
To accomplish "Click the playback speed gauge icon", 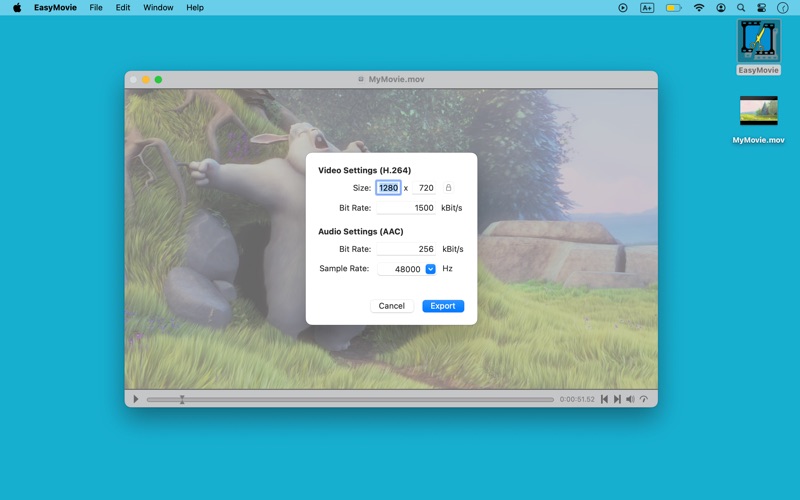I will 644,399.
